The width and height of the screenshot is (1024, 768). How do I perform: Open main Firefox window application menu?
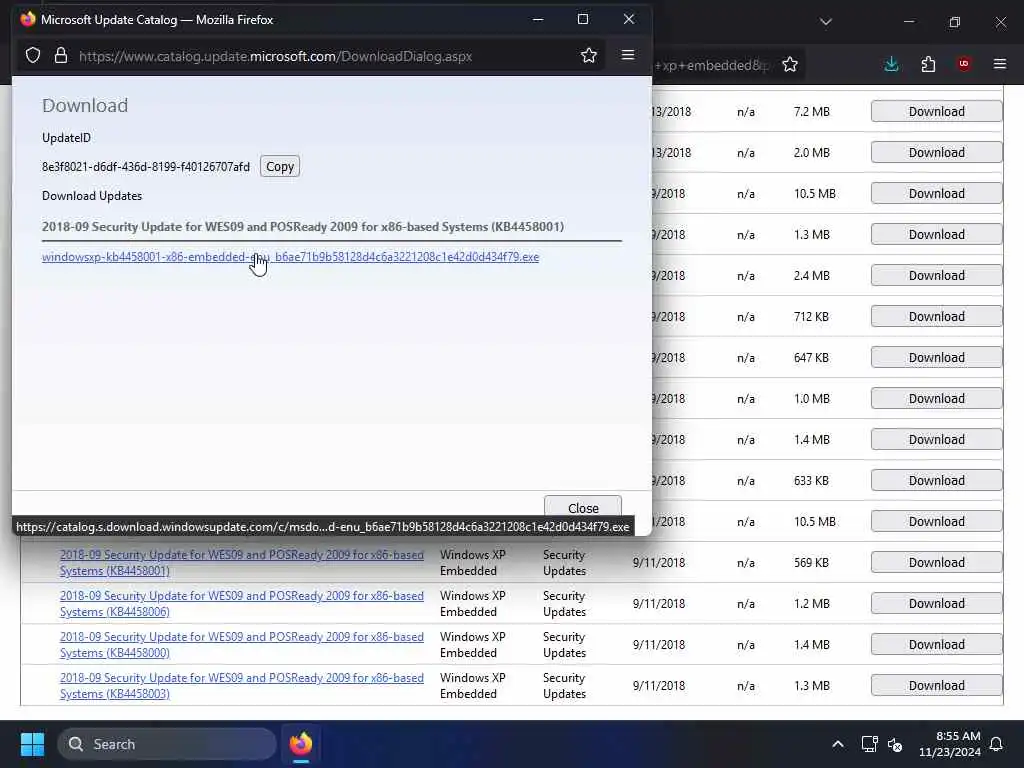pos(999,64)
